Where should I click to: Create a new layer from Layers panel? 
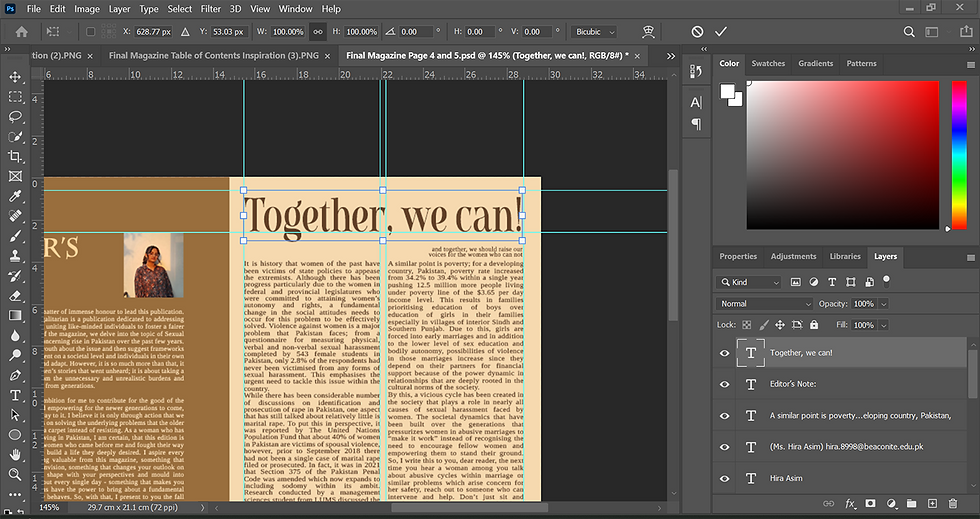click(932, 503)
